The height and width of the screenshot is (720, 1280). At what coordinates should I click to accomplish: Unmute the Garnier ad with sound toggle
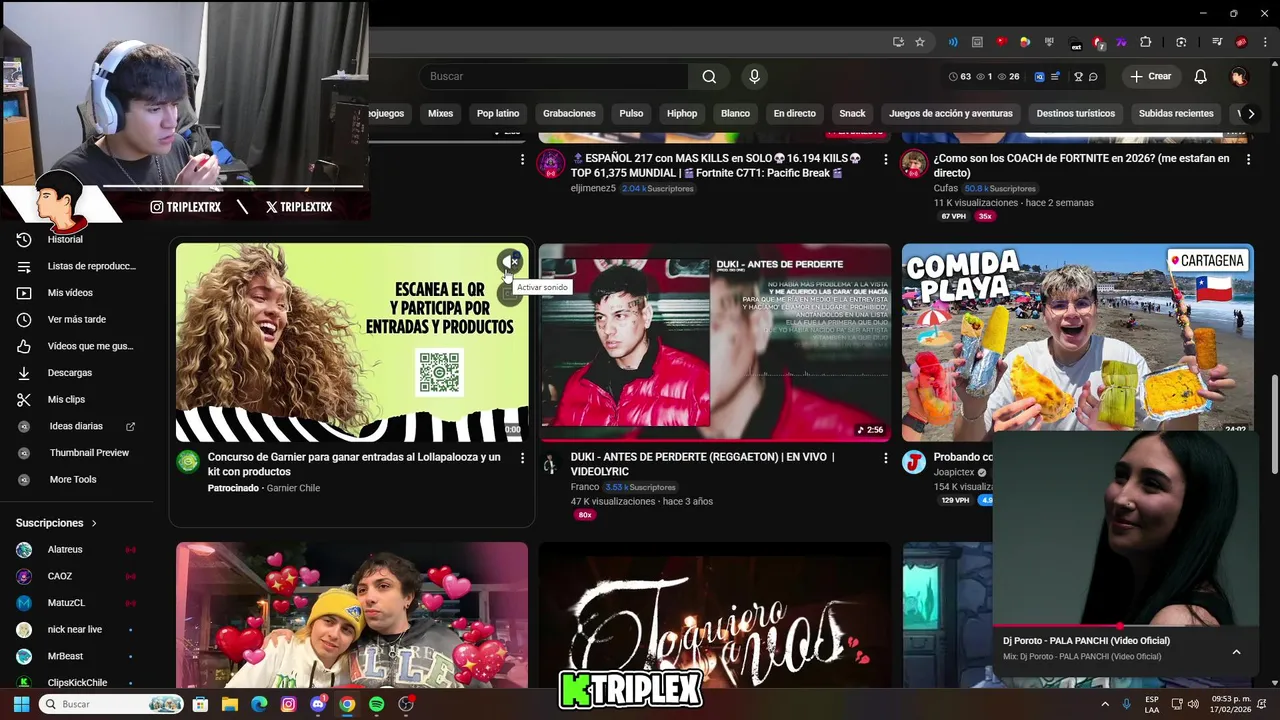click(510, 262)
